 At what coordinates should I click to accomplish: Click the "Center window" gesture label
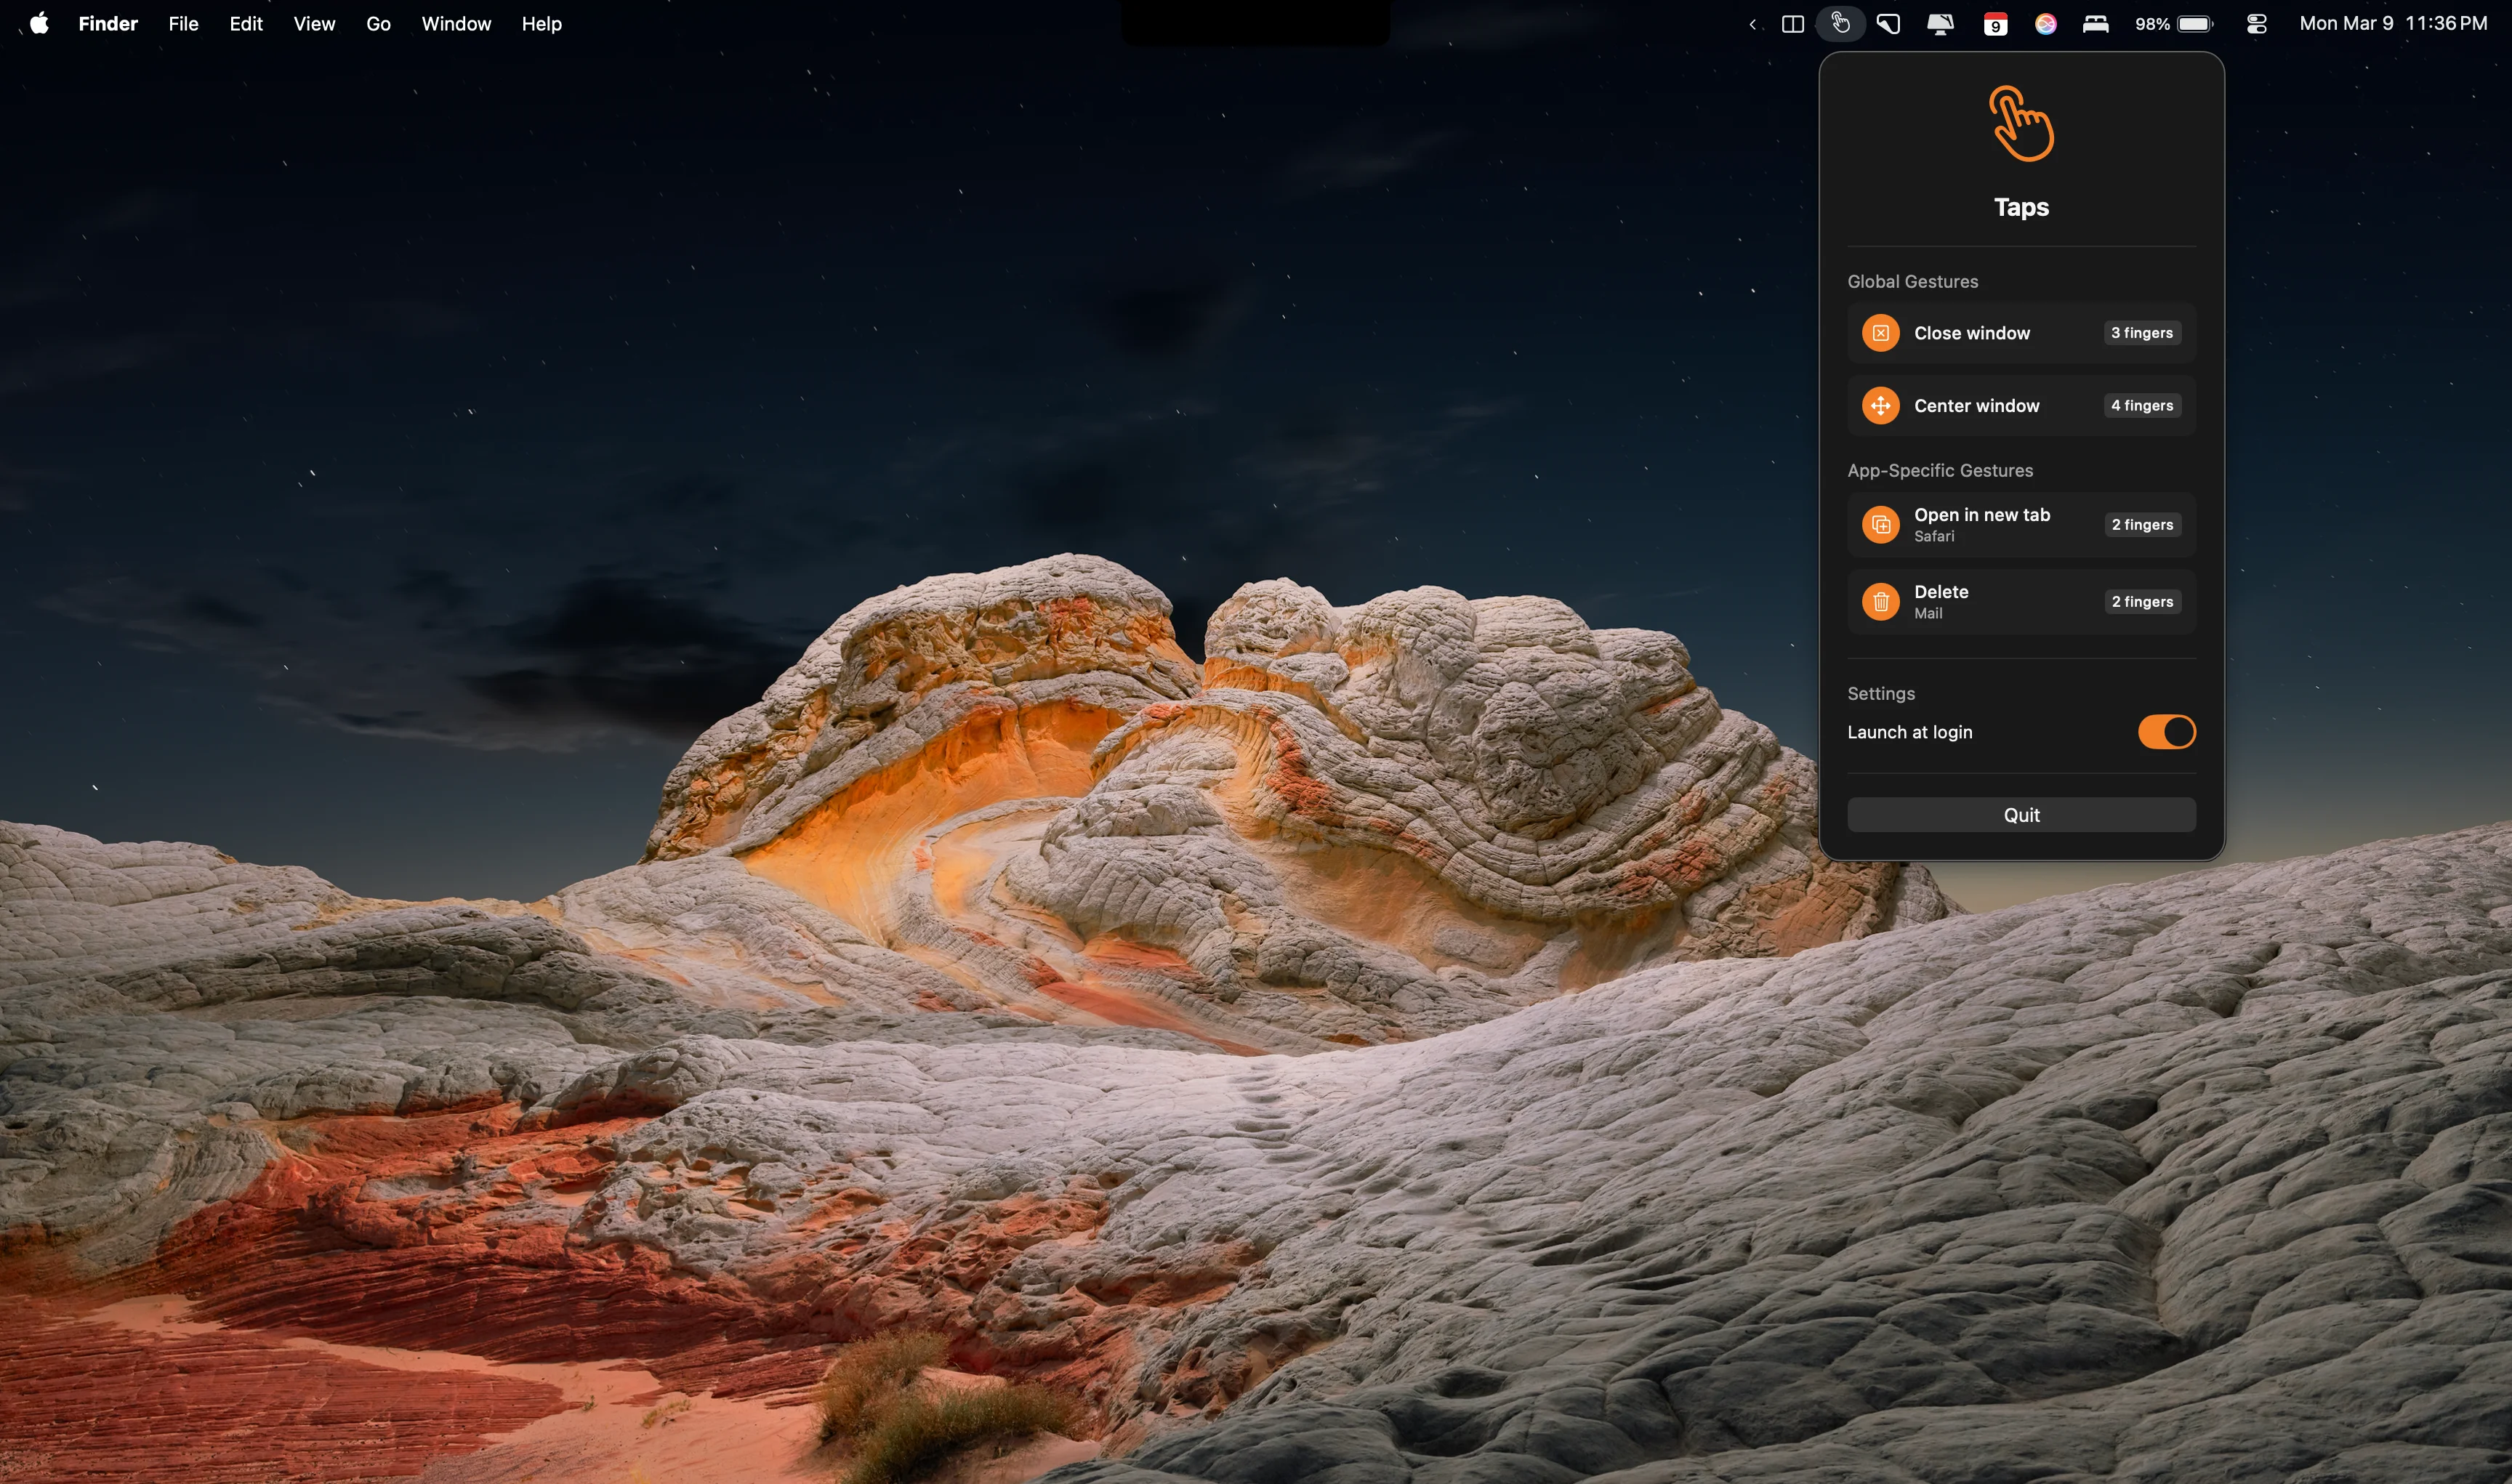[x=1976, y=406]
